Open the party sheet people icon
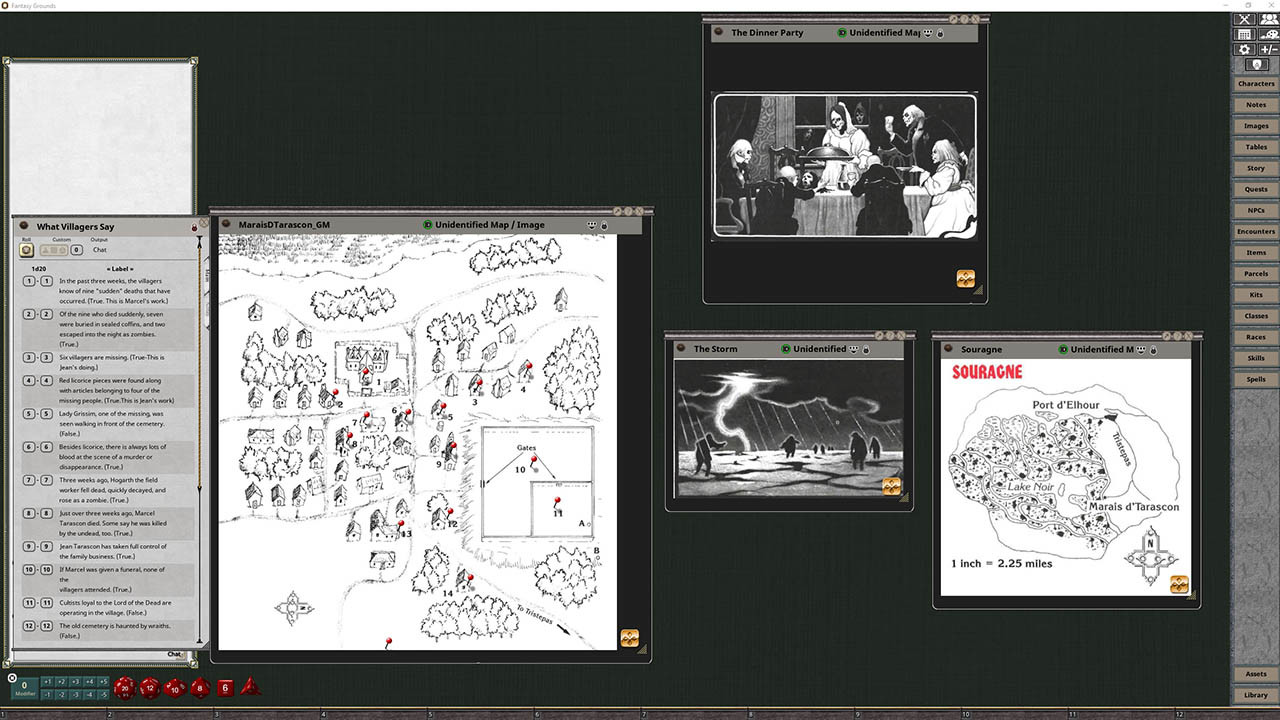The height and width of the screenshot is (720, 1280). 1268,19
